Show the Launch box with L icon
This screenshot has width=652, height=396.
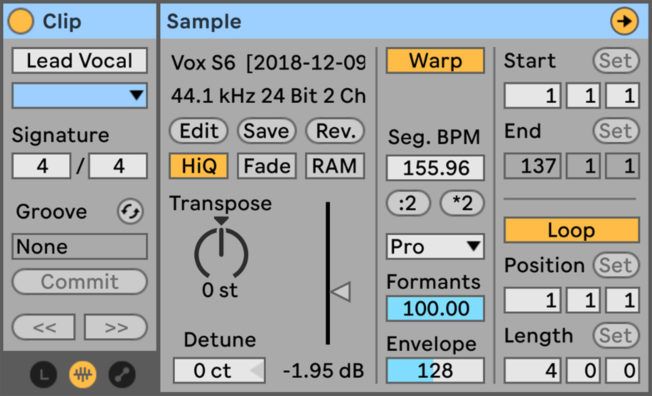click(44, 374)
